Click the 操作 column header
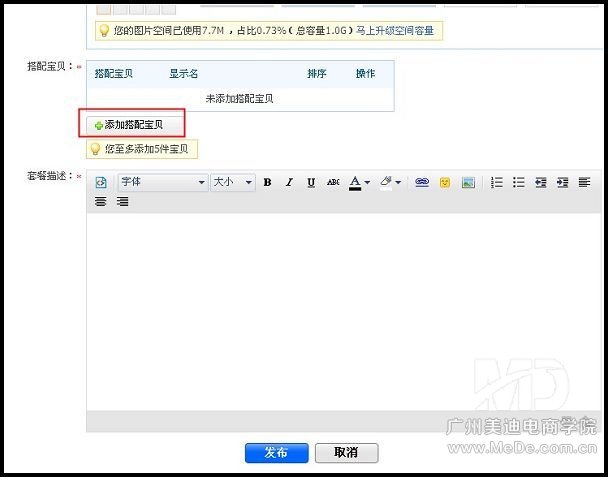Viewport: 608px width, 477px height. click(365, 73)
